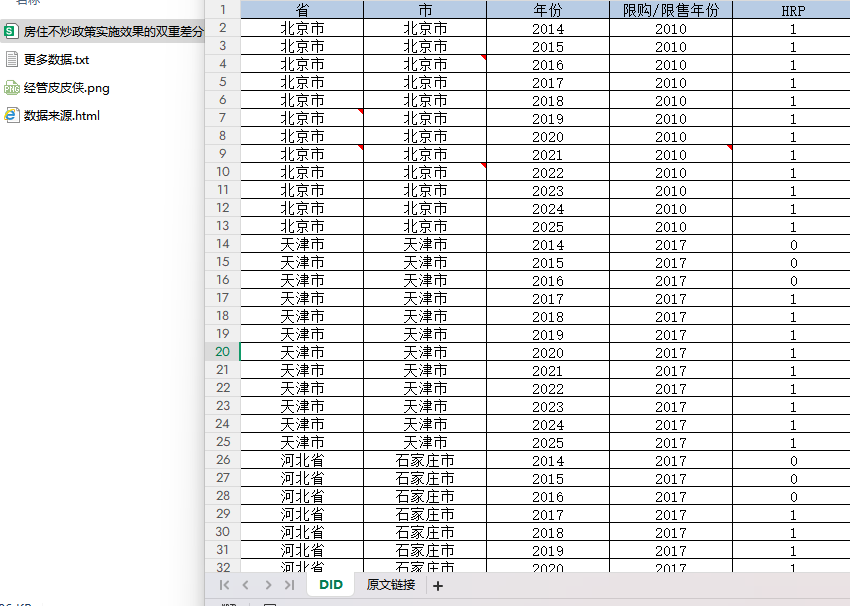
Task: Click 天津市 province cell in row 14
Action: coord(302,244)
